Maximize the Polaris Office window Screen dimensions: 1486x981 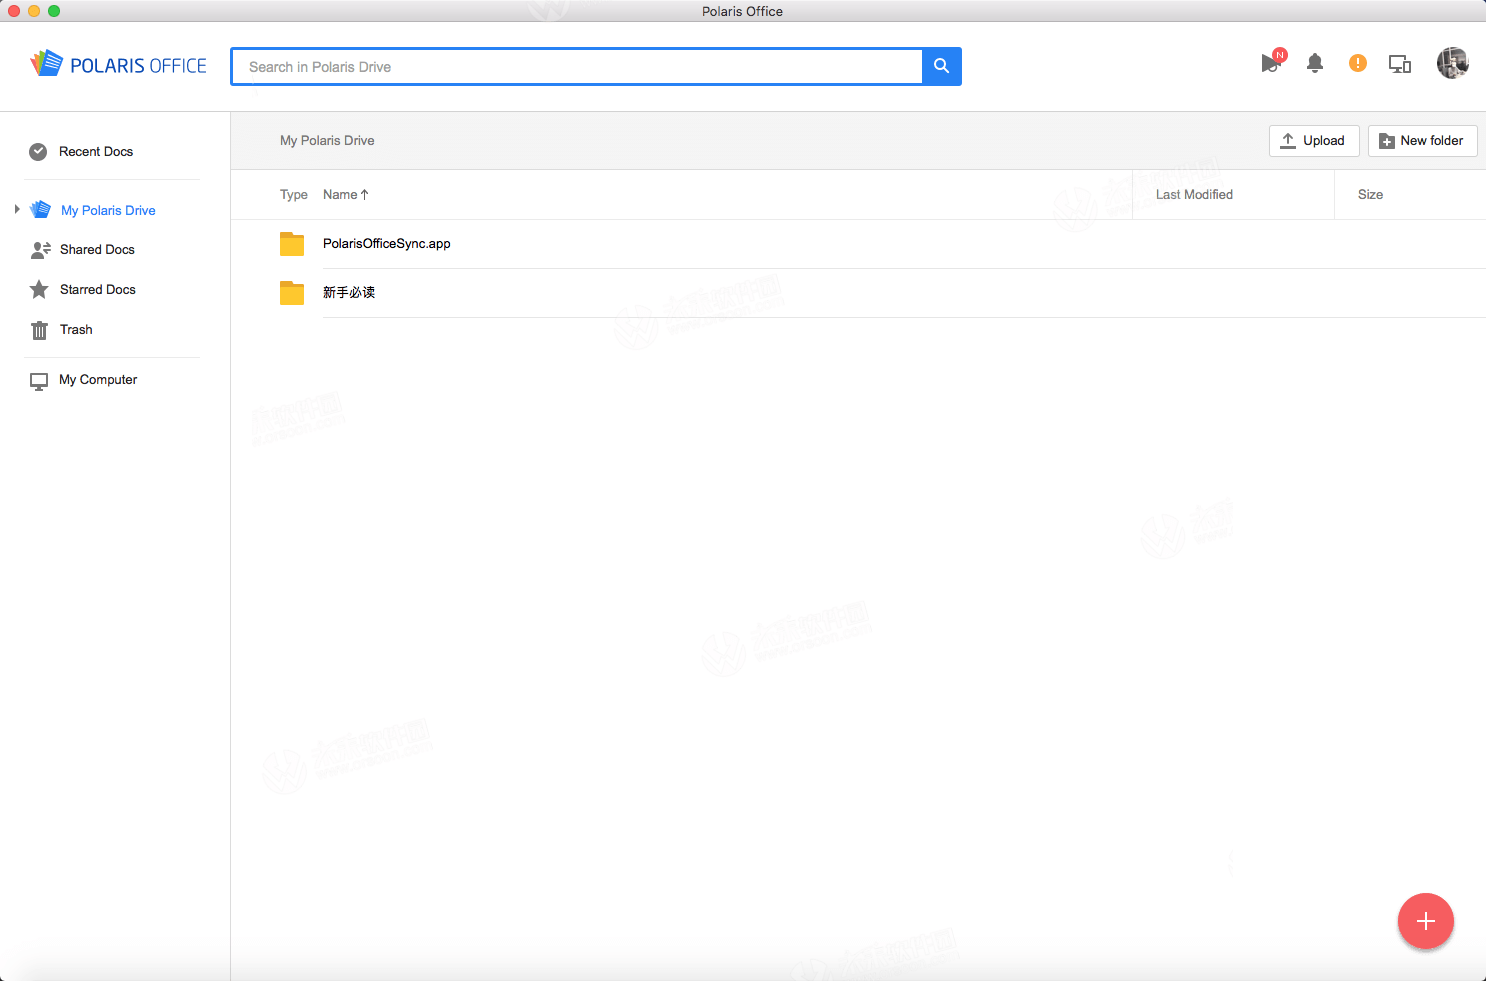point(54,11)
